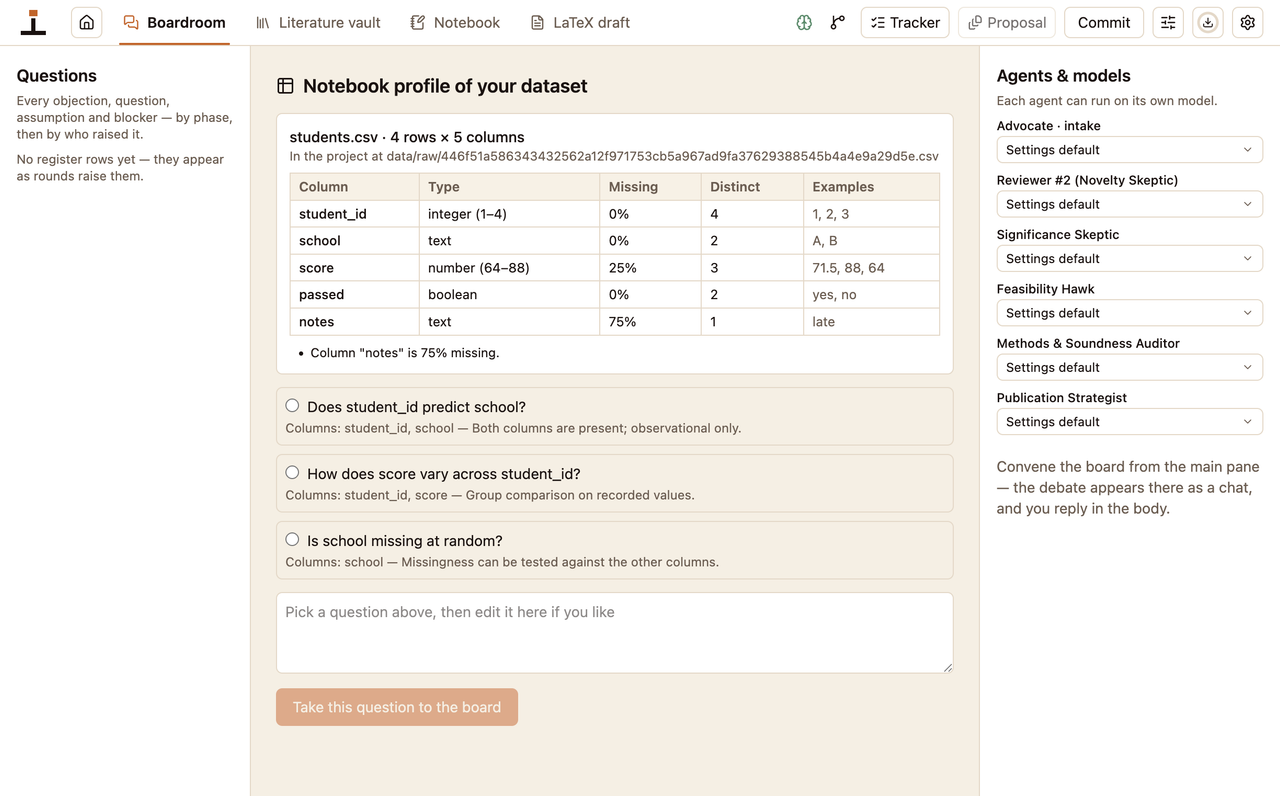Click the app logo in top-left corner
This screenshot has width=1280, height=796.
(x=33, y=22)
